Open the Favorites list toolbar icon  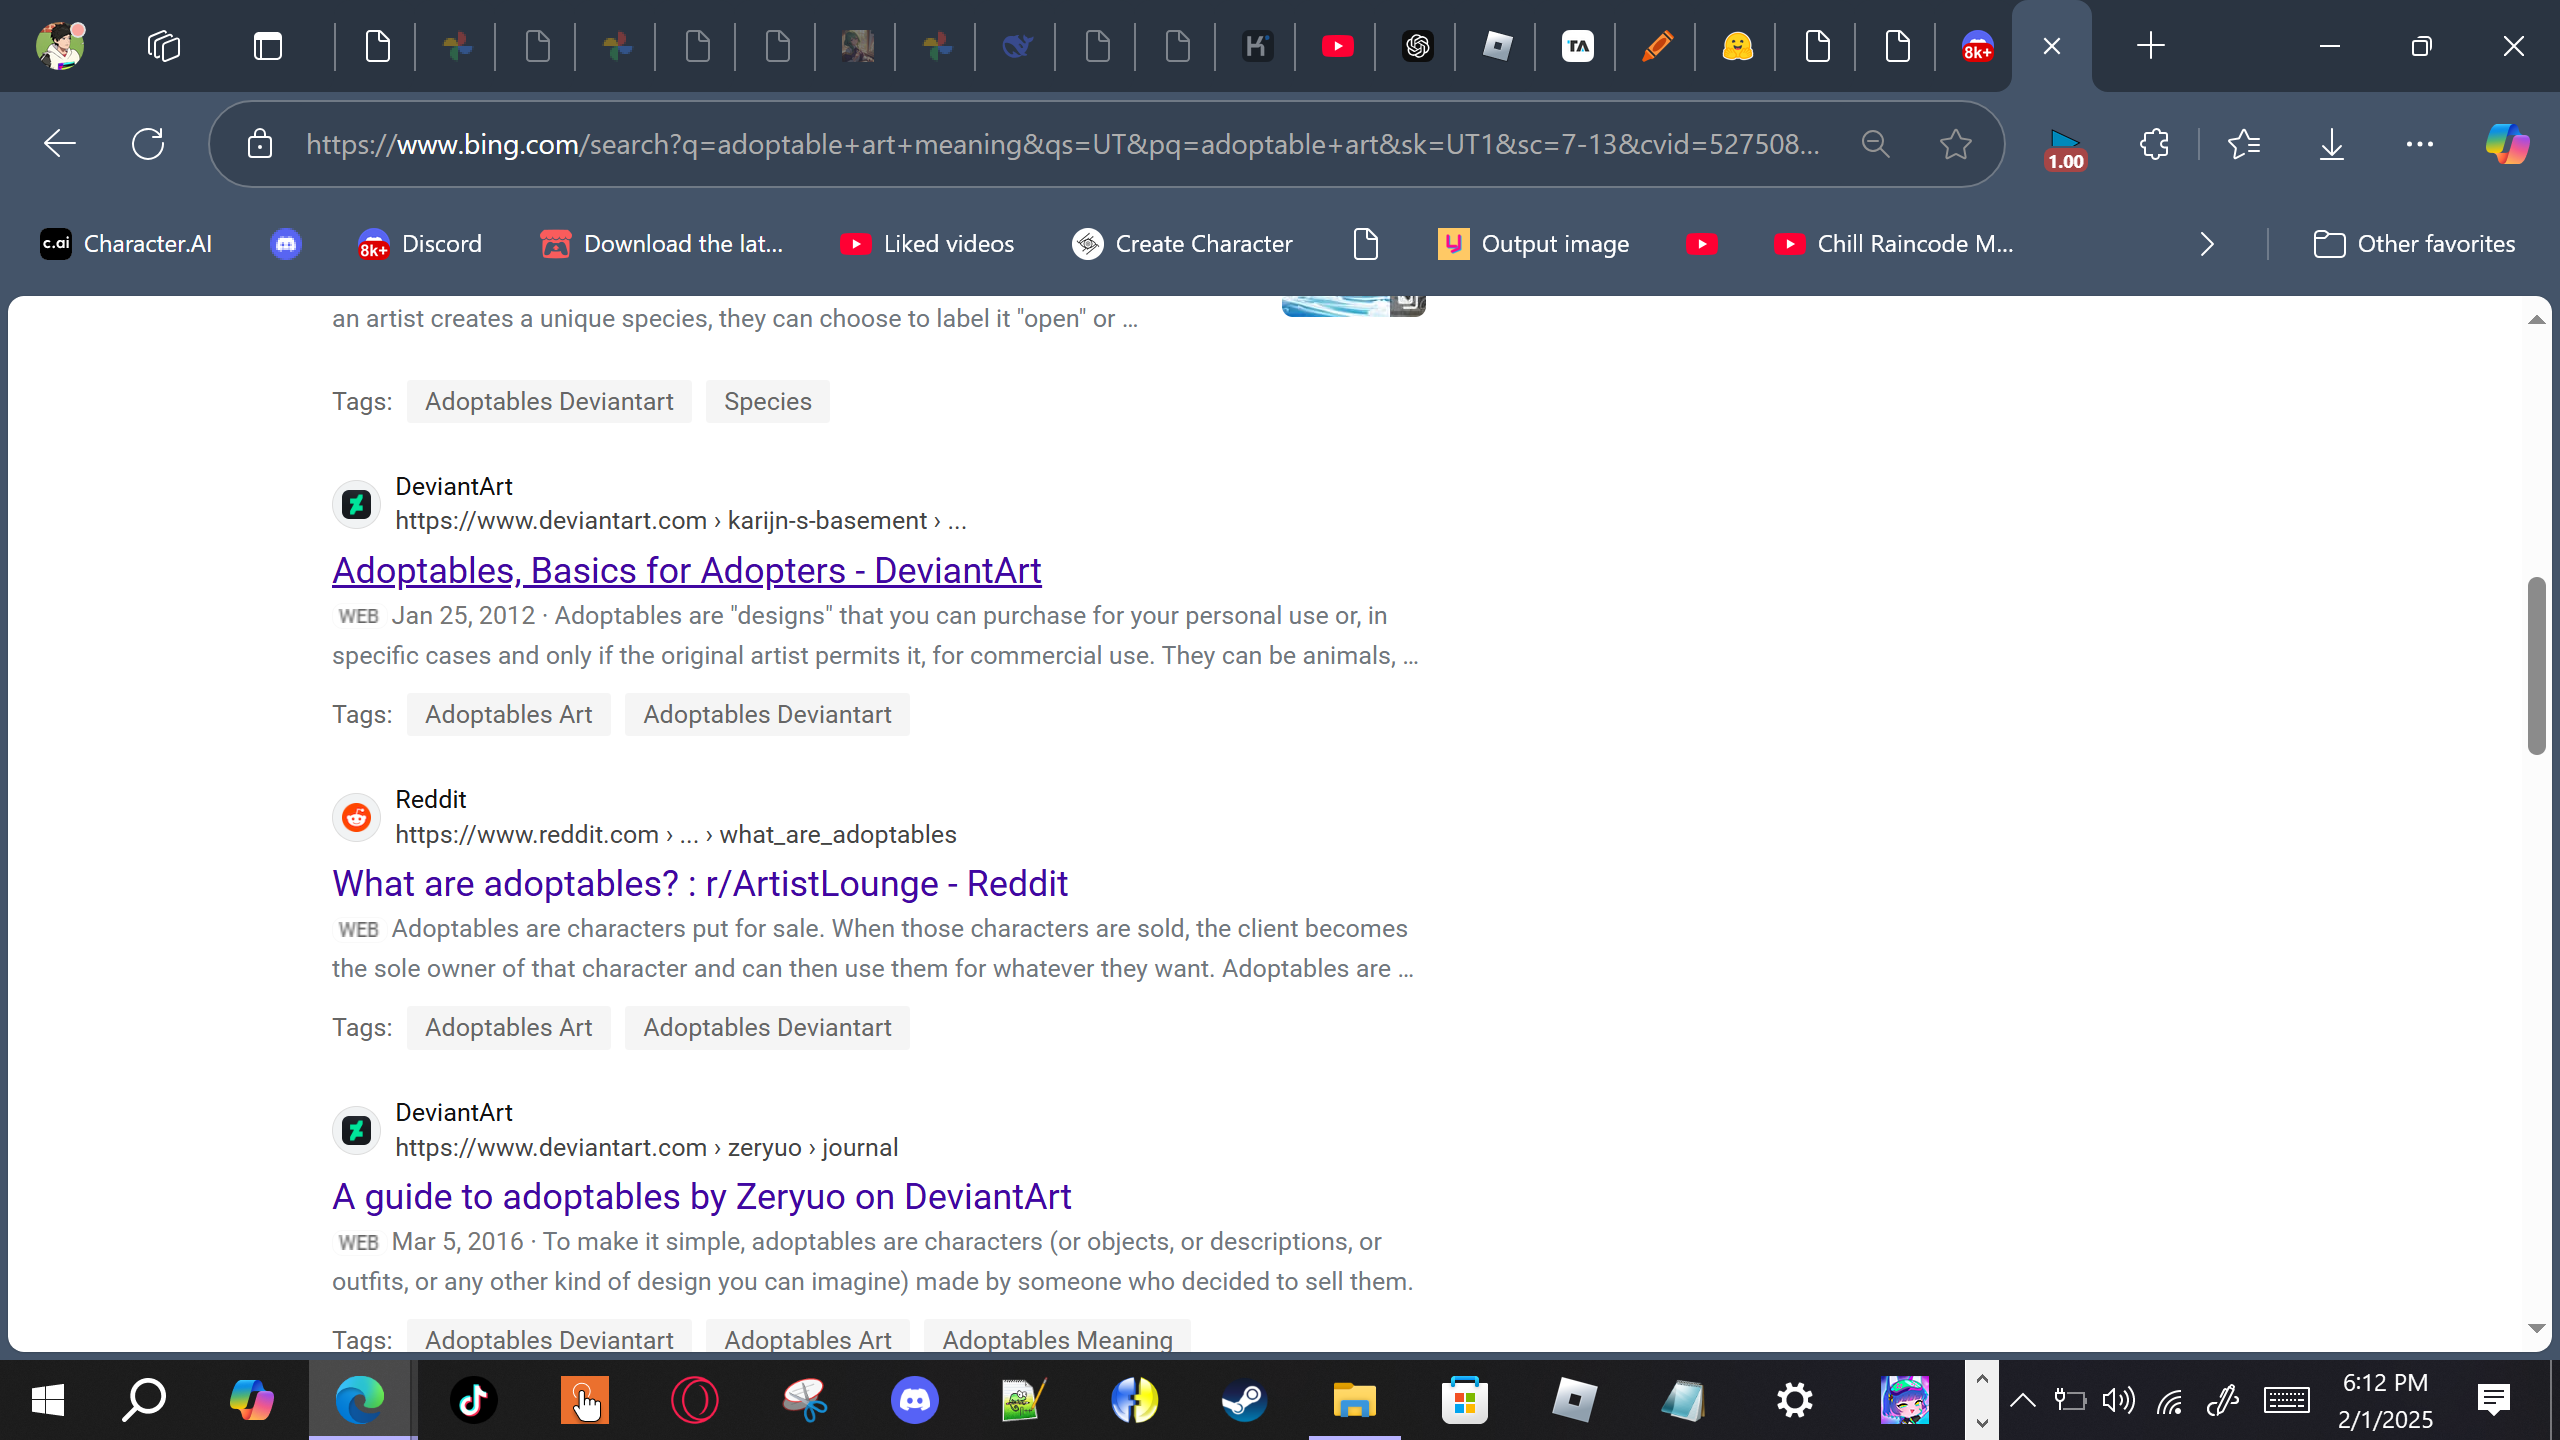[x=2244, y=144]
